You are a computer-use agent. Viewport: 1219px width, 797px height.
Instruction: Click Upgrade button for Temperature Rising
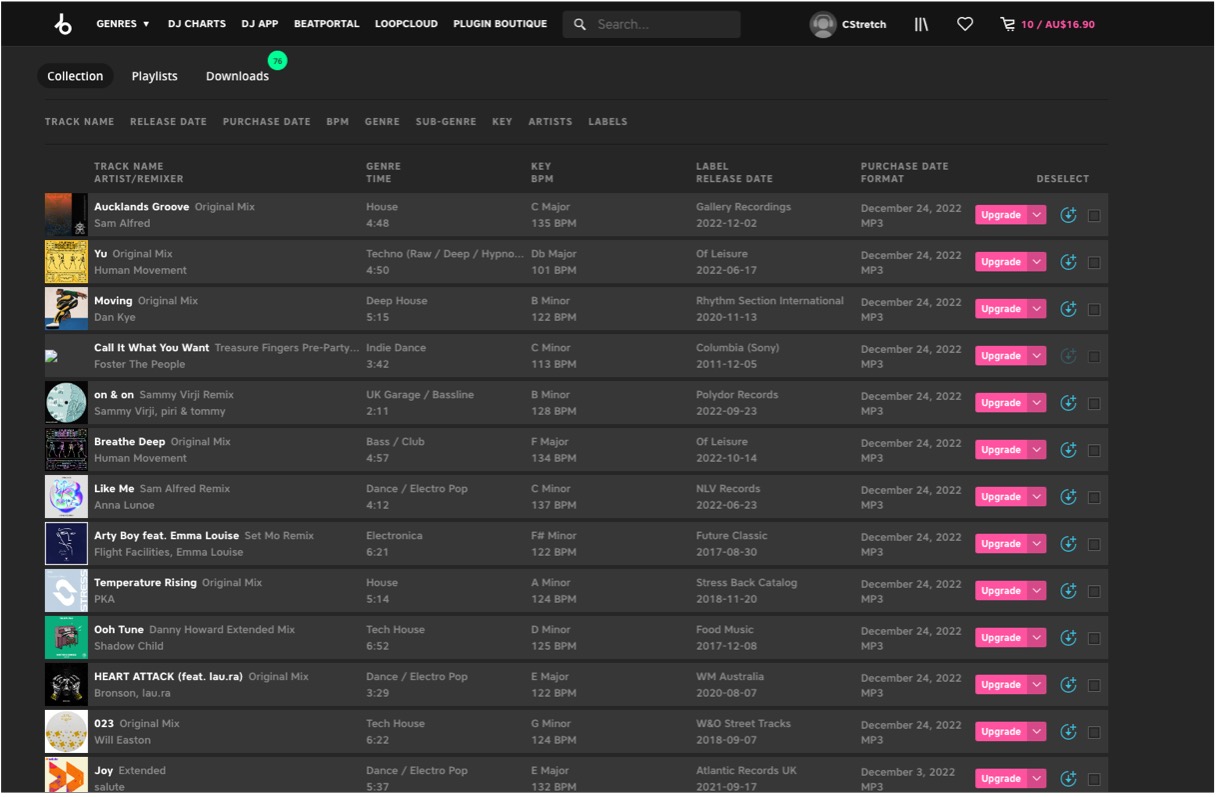pyautogui.click(x=1001, y=591)
